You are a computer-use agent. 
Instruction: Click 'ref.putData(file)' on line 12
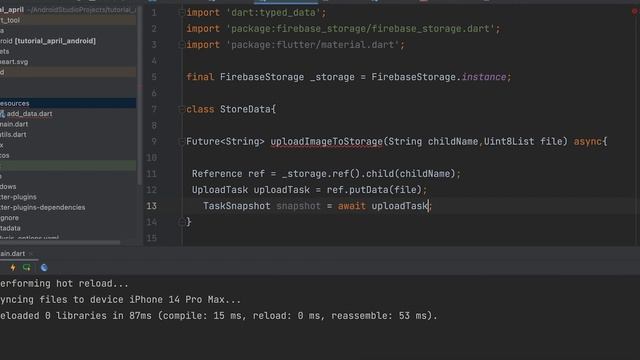click(x=374, y=190)
